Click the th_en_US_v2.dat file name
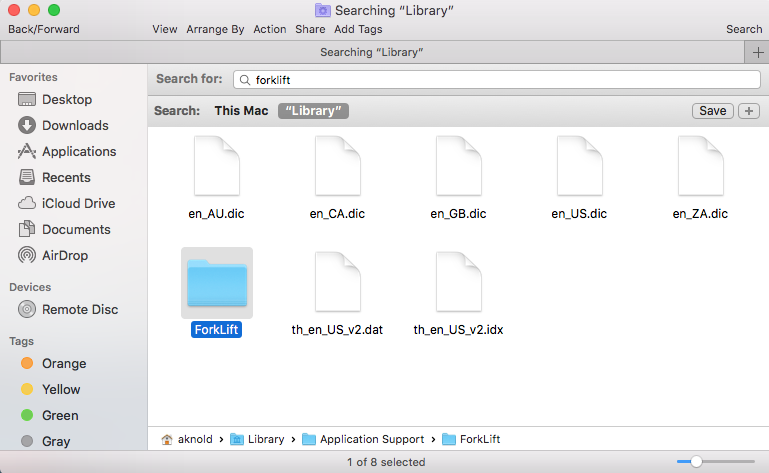The image size is (769, 473). point(337,330)
